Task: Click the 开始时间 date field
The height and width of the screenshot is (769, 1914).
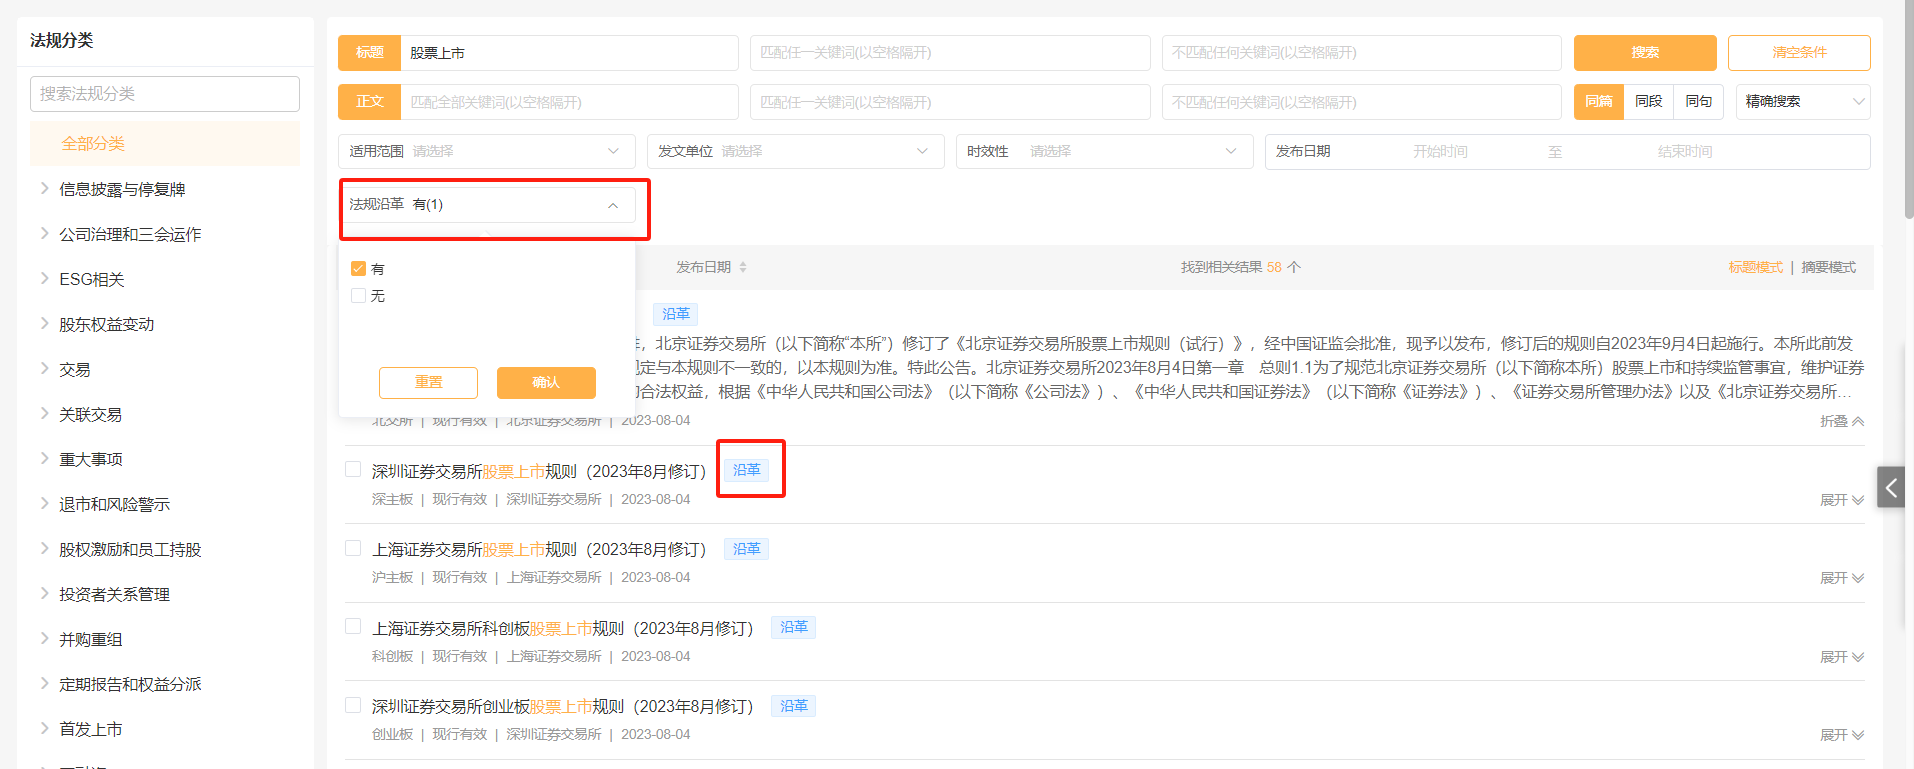Action: (1440, 152)
